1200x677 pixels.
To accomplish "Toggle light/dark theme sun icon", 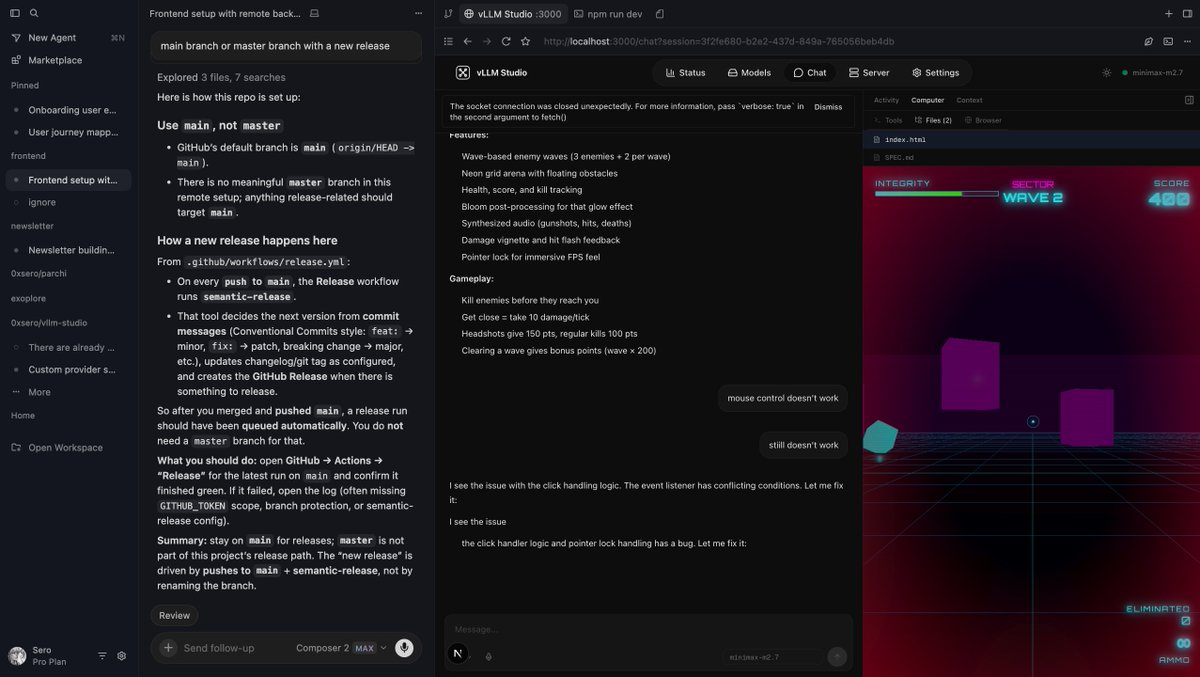I will coord(1106,72).
